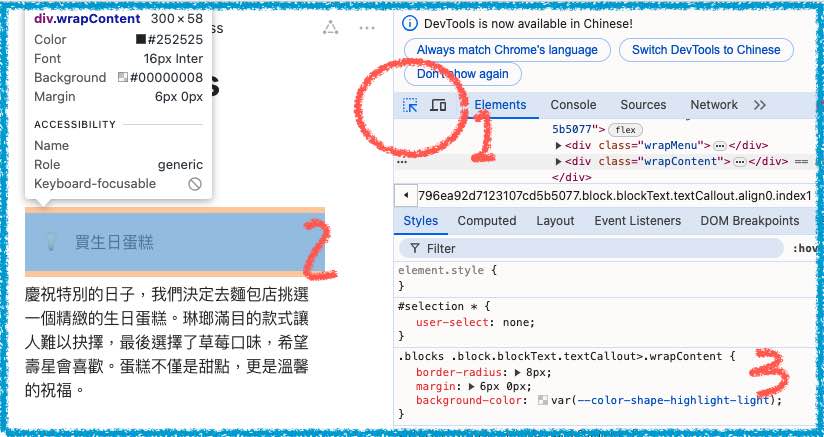
Task: Toggle the device toolbar icon
Action: click(x=437, y=105)
